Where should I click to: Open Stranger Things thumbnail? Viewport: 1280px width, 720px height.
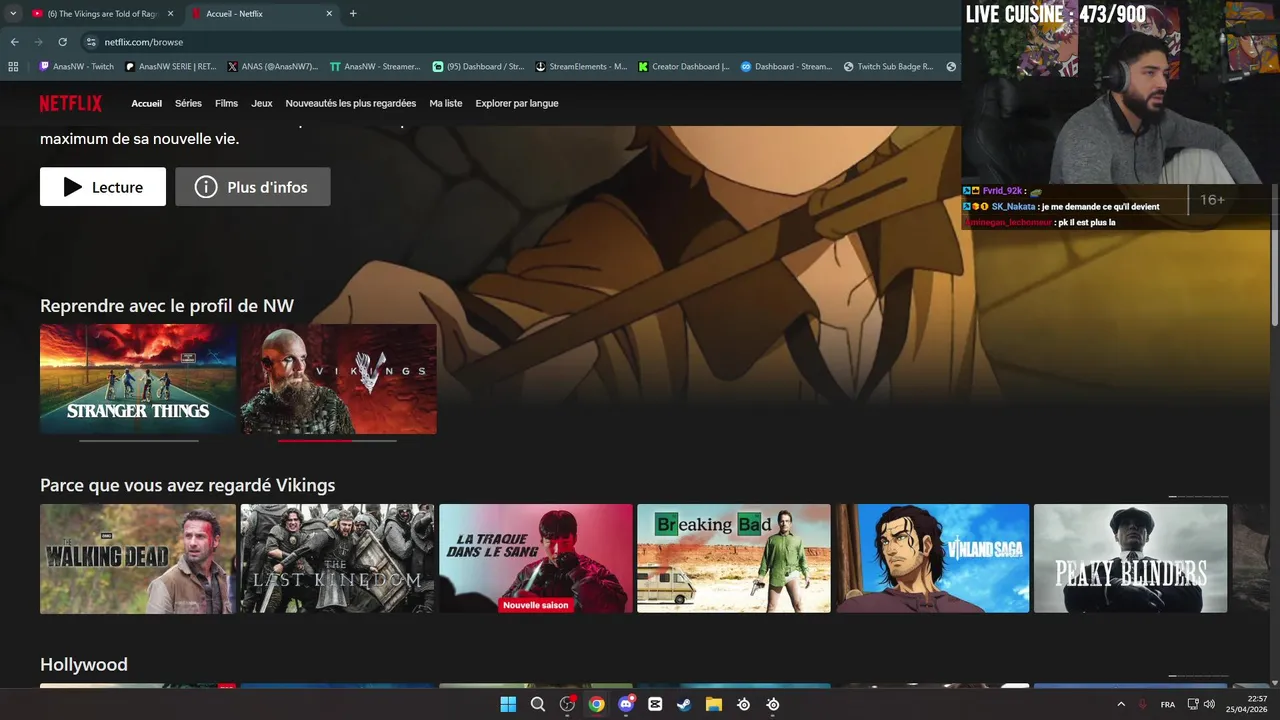138,379
